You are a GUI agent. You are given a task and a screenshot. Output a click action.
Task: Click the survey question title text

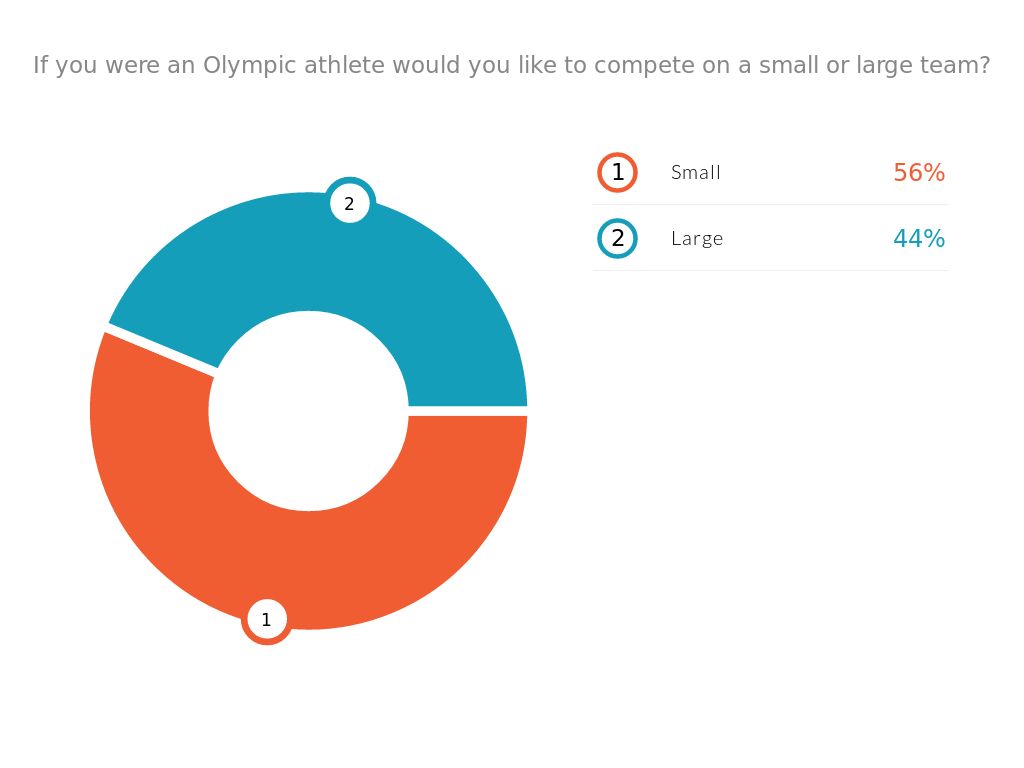512,65
